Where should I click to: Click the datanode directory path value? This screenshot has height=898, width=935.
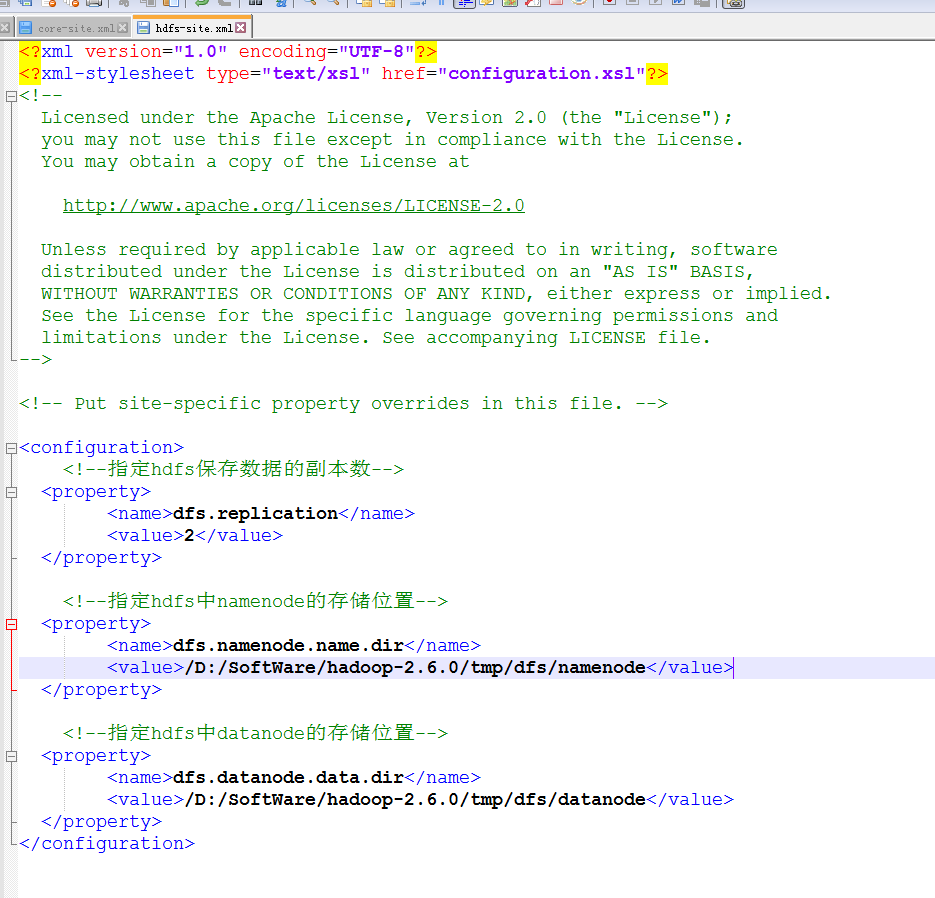click(415, 800)
